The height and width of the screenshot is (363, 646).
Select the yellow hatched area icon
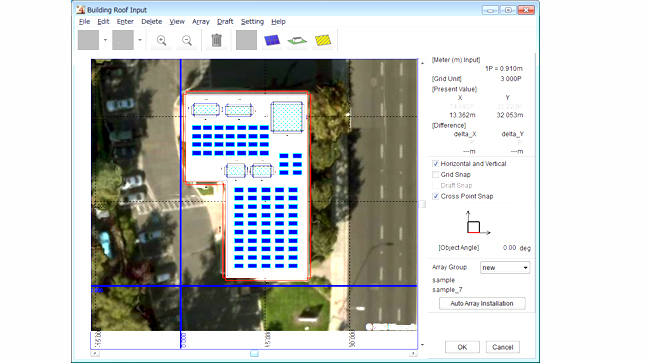(323, 40)
